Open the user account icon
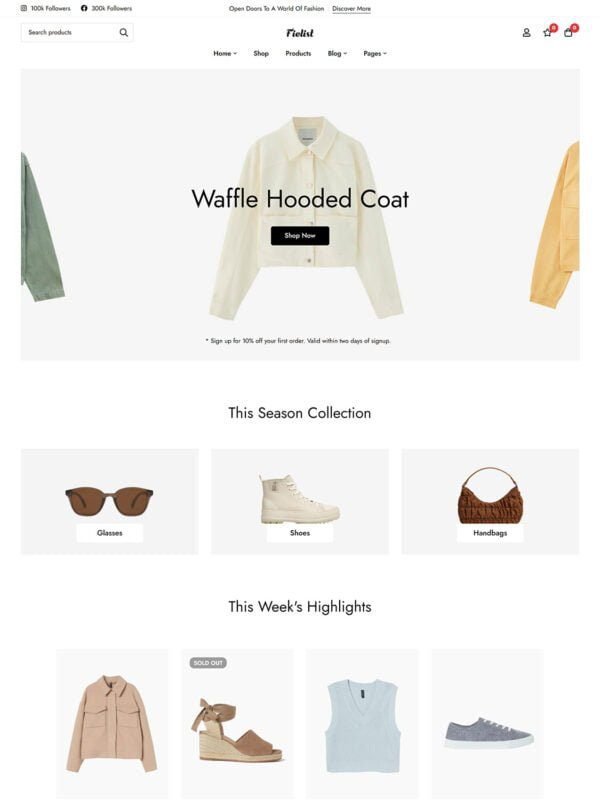 pyautogui.click(x=526, y=33)
